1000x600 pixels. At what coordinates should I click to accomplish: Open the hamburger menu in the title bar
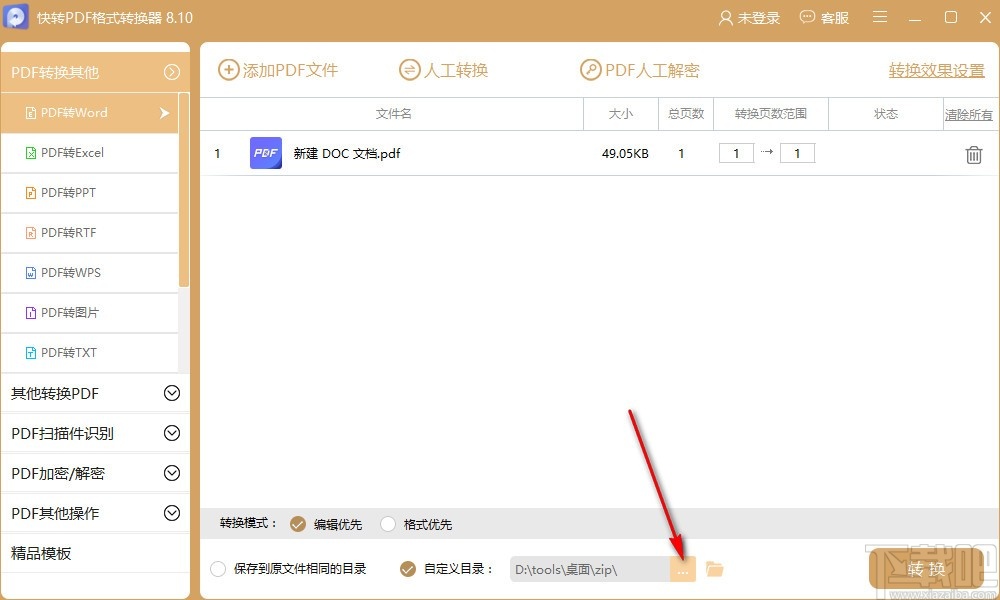[879, 17]
